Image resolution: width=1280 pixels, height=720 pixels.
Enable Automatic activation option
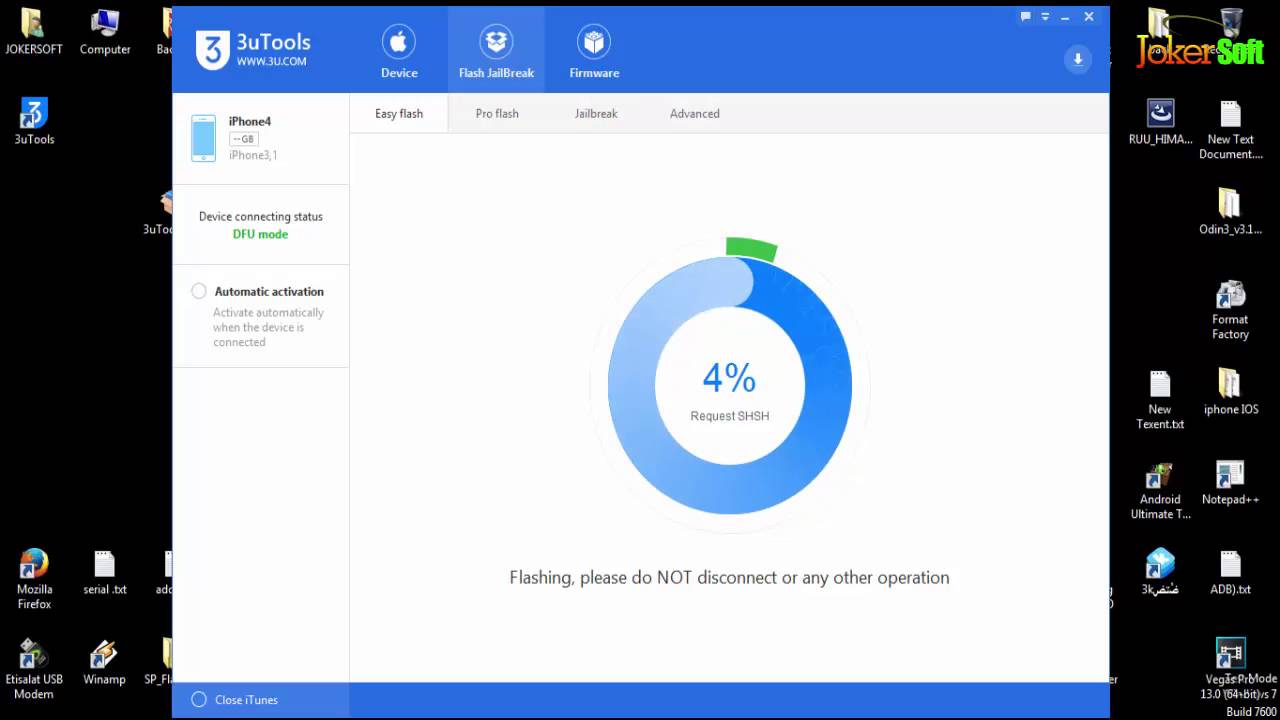199,291
